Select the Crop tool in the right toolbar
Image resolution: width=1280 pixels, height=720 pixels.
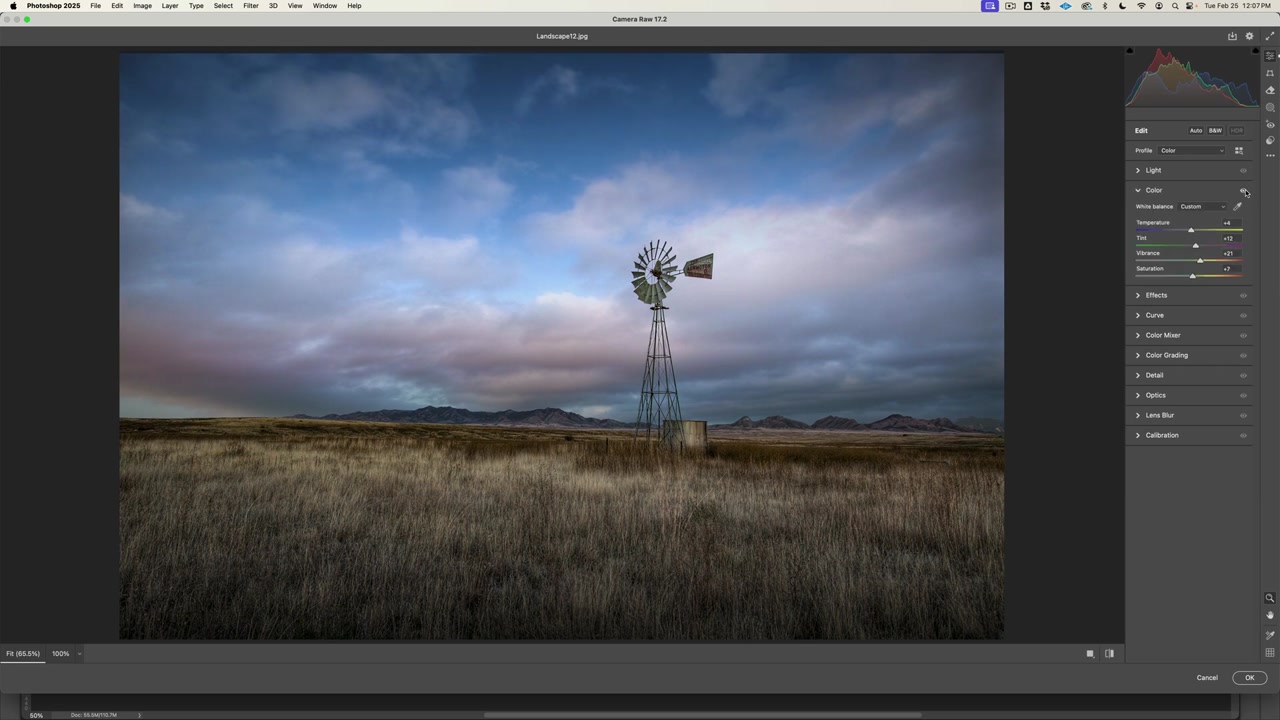tap(1270, 73)
